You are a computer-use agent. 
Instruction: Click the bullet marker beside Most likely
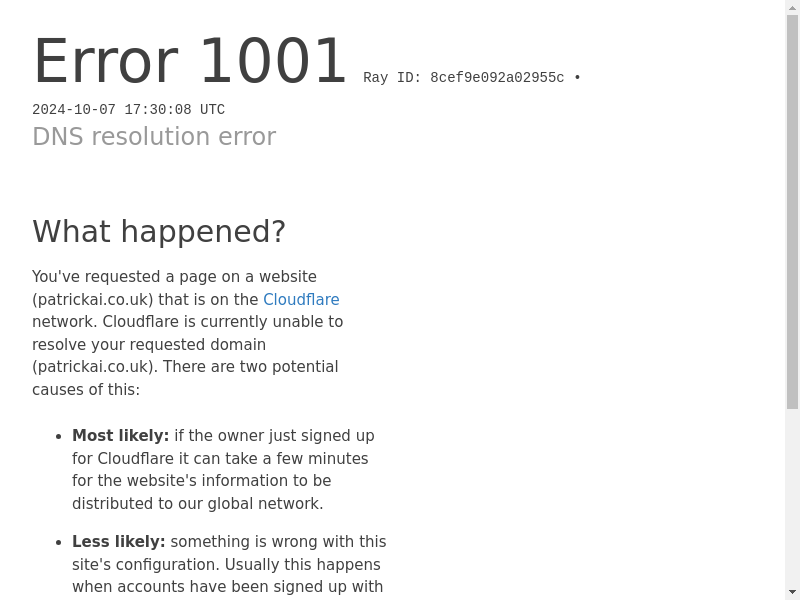coord(59,437)
